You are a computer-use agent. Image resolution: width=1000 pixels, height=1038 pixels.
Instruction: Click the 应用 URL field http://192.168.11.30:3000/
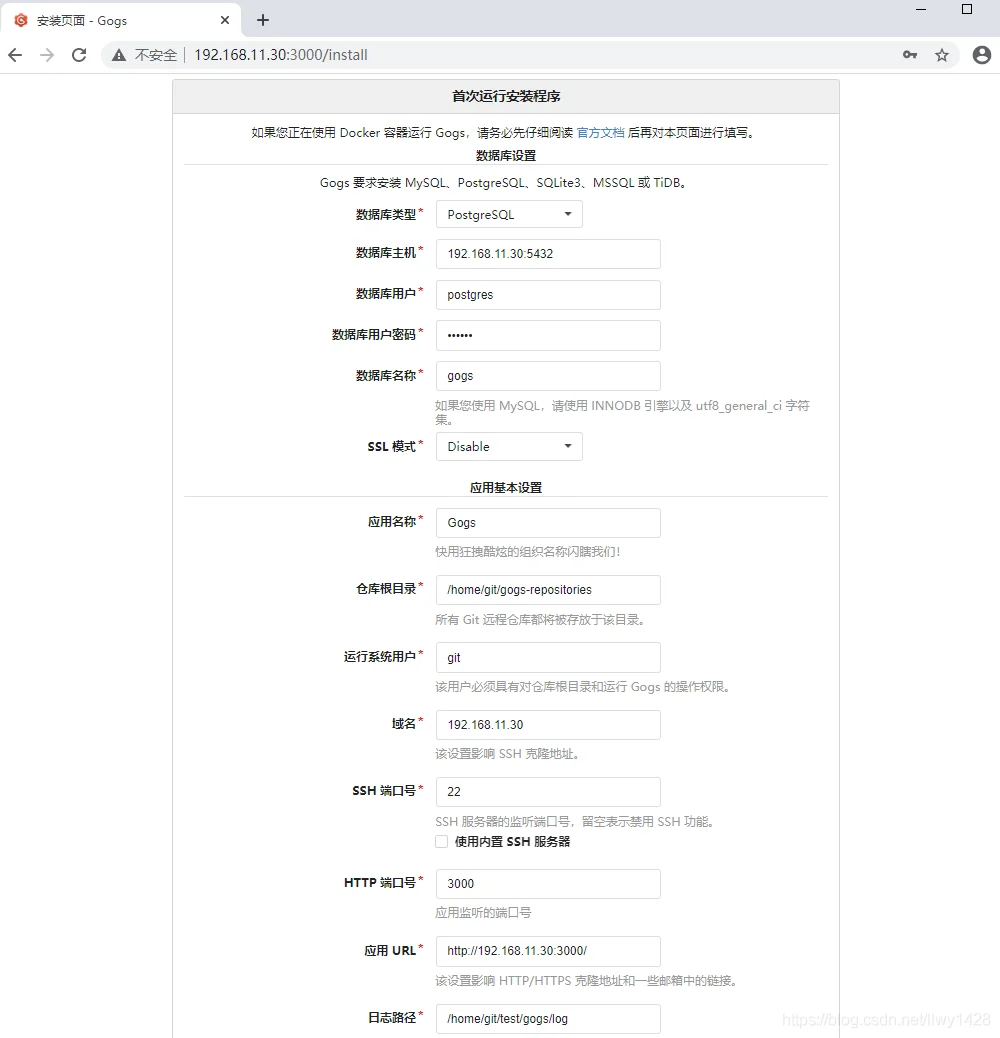click(548, 951)
